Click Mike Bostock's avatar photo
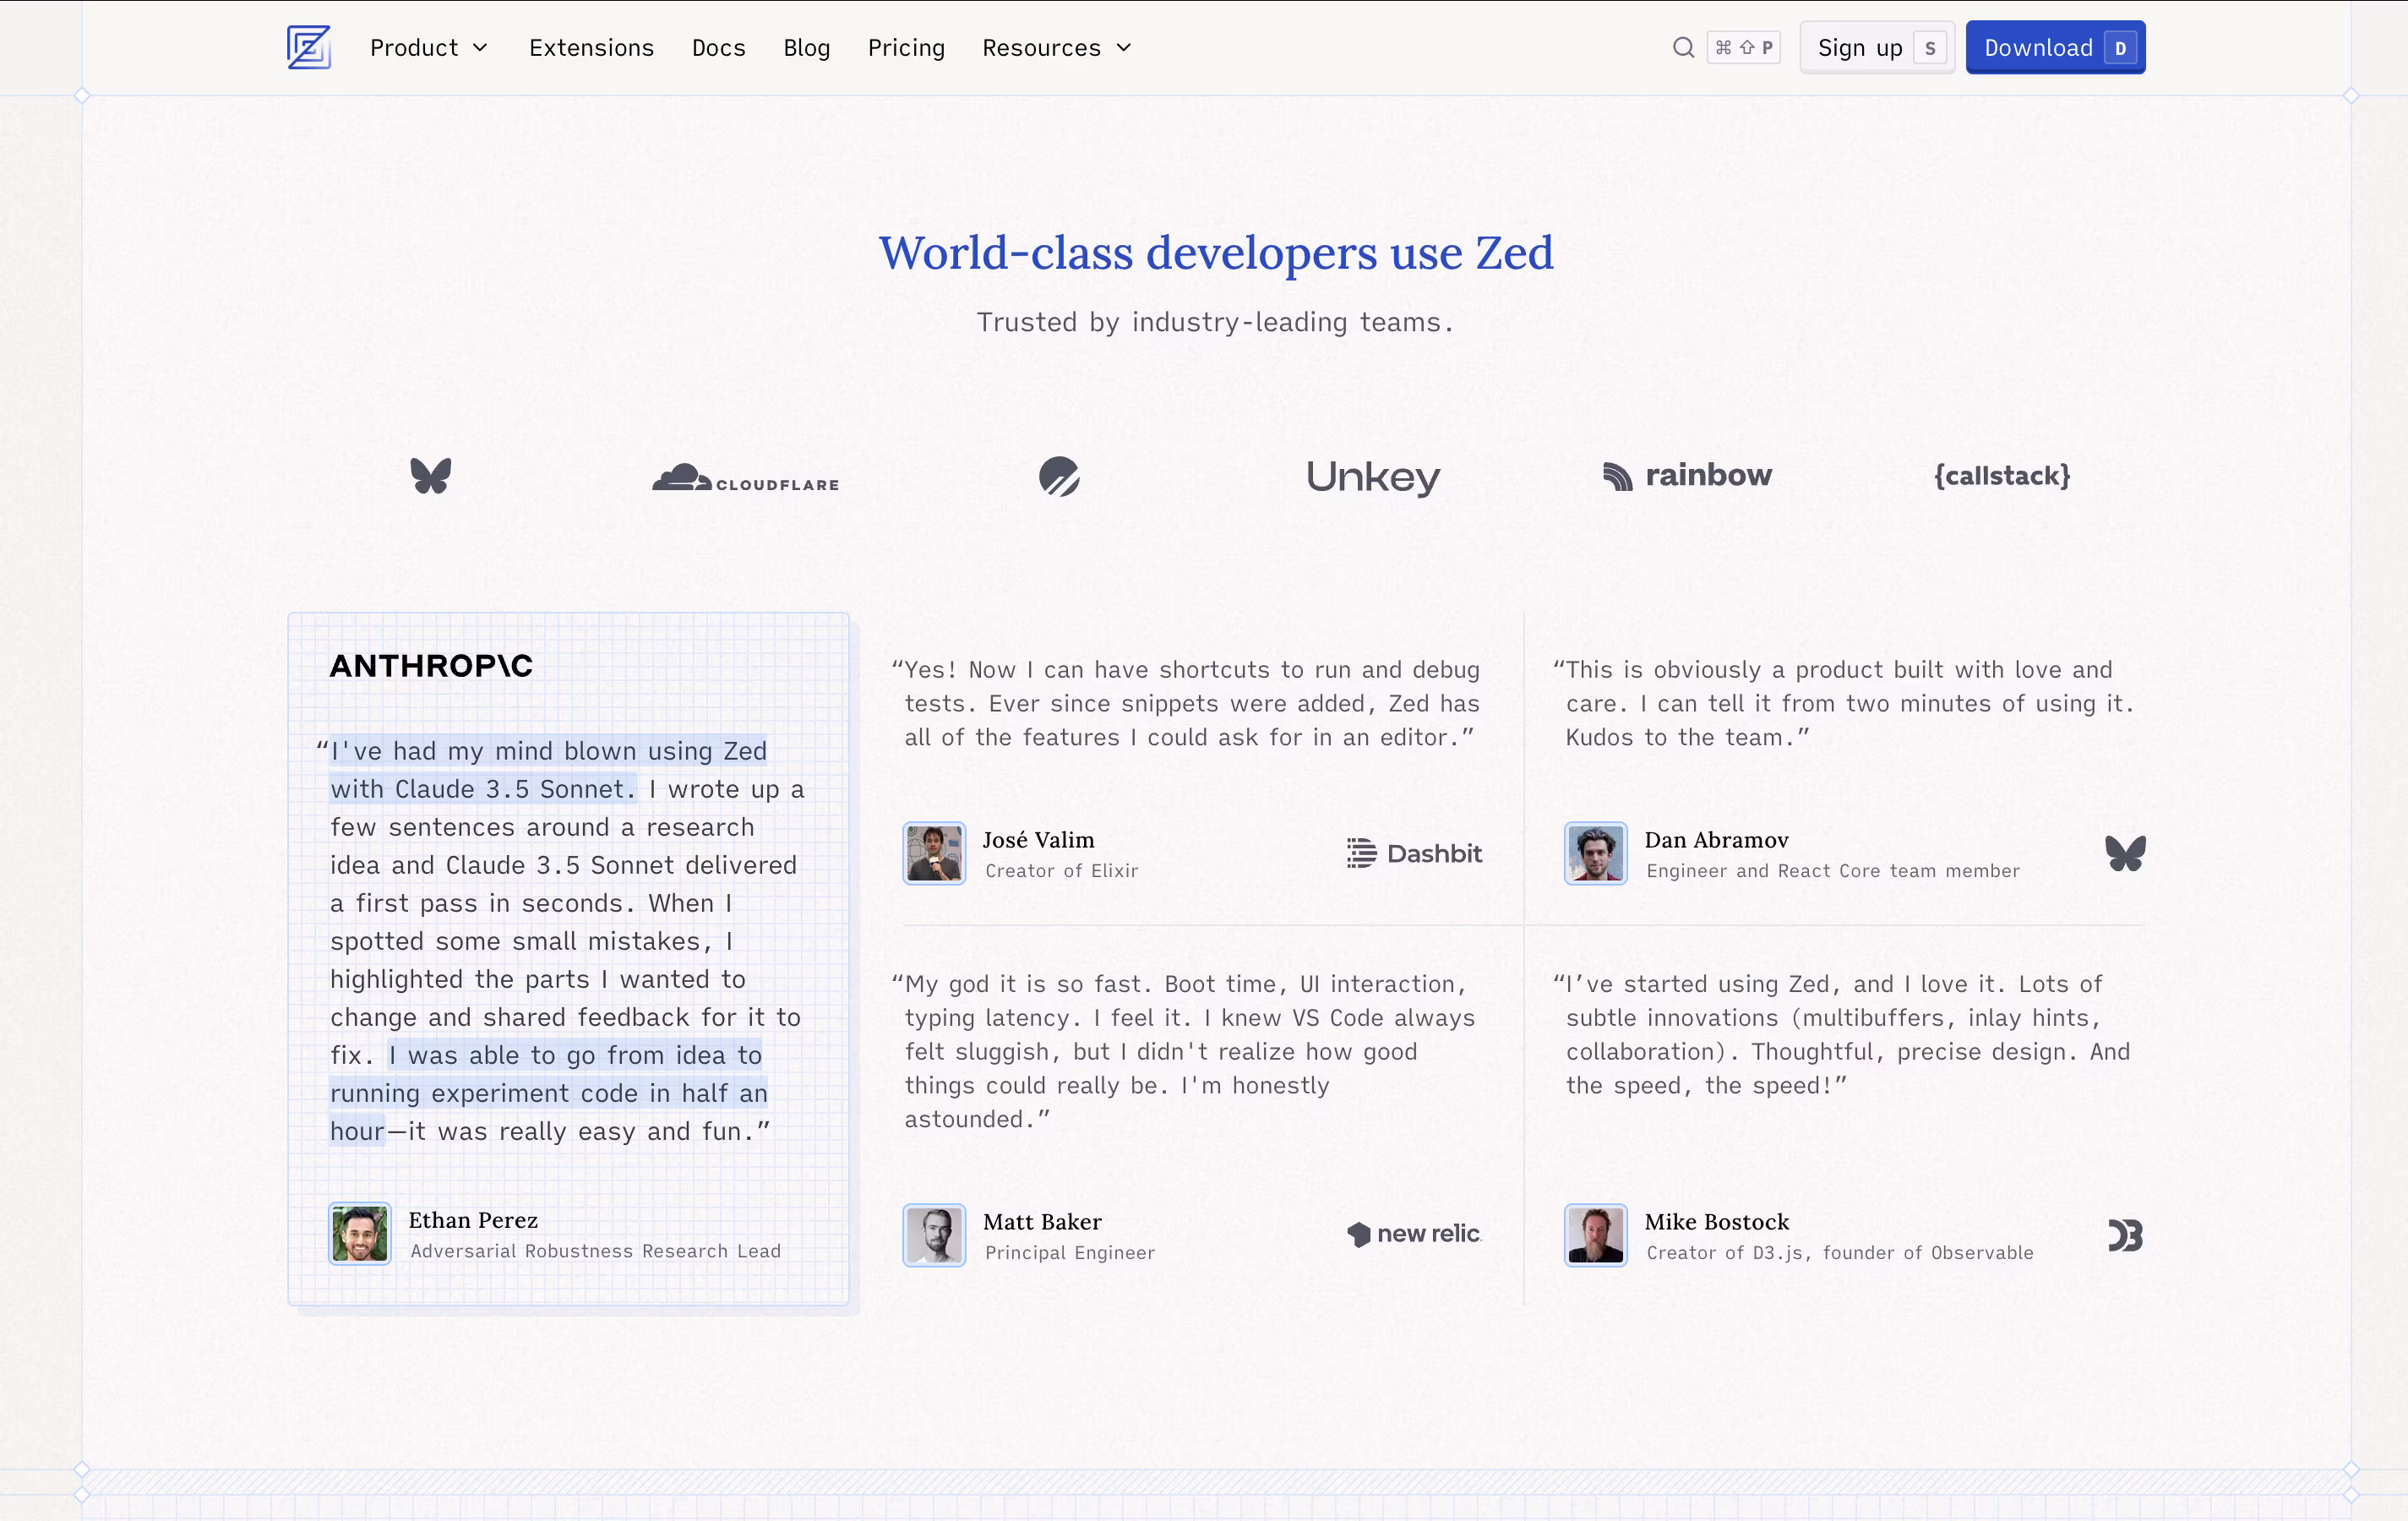 [x=1596, y=1235]
